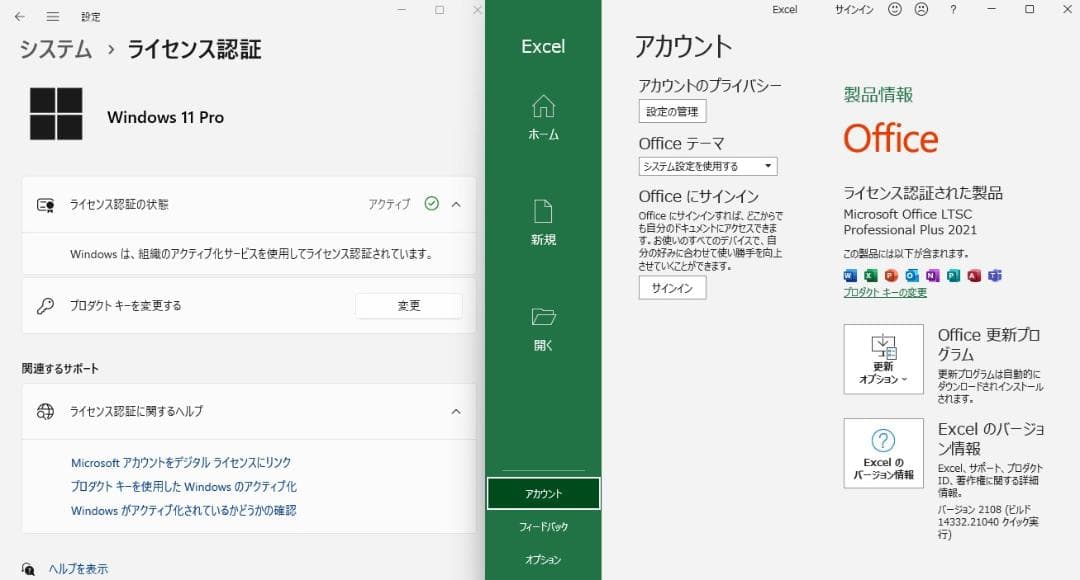Click the back arrow in Settings window
The height and width of the screenshot is (580, 1080).
click(x=19, y=17)
